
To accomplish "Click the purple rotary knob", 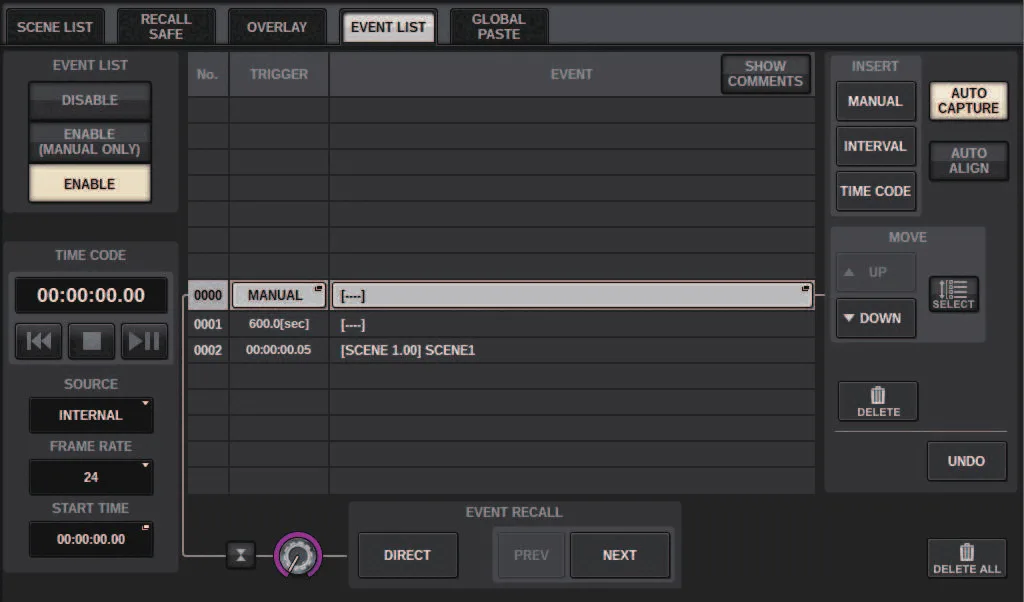I will click(x=298, y=556).
